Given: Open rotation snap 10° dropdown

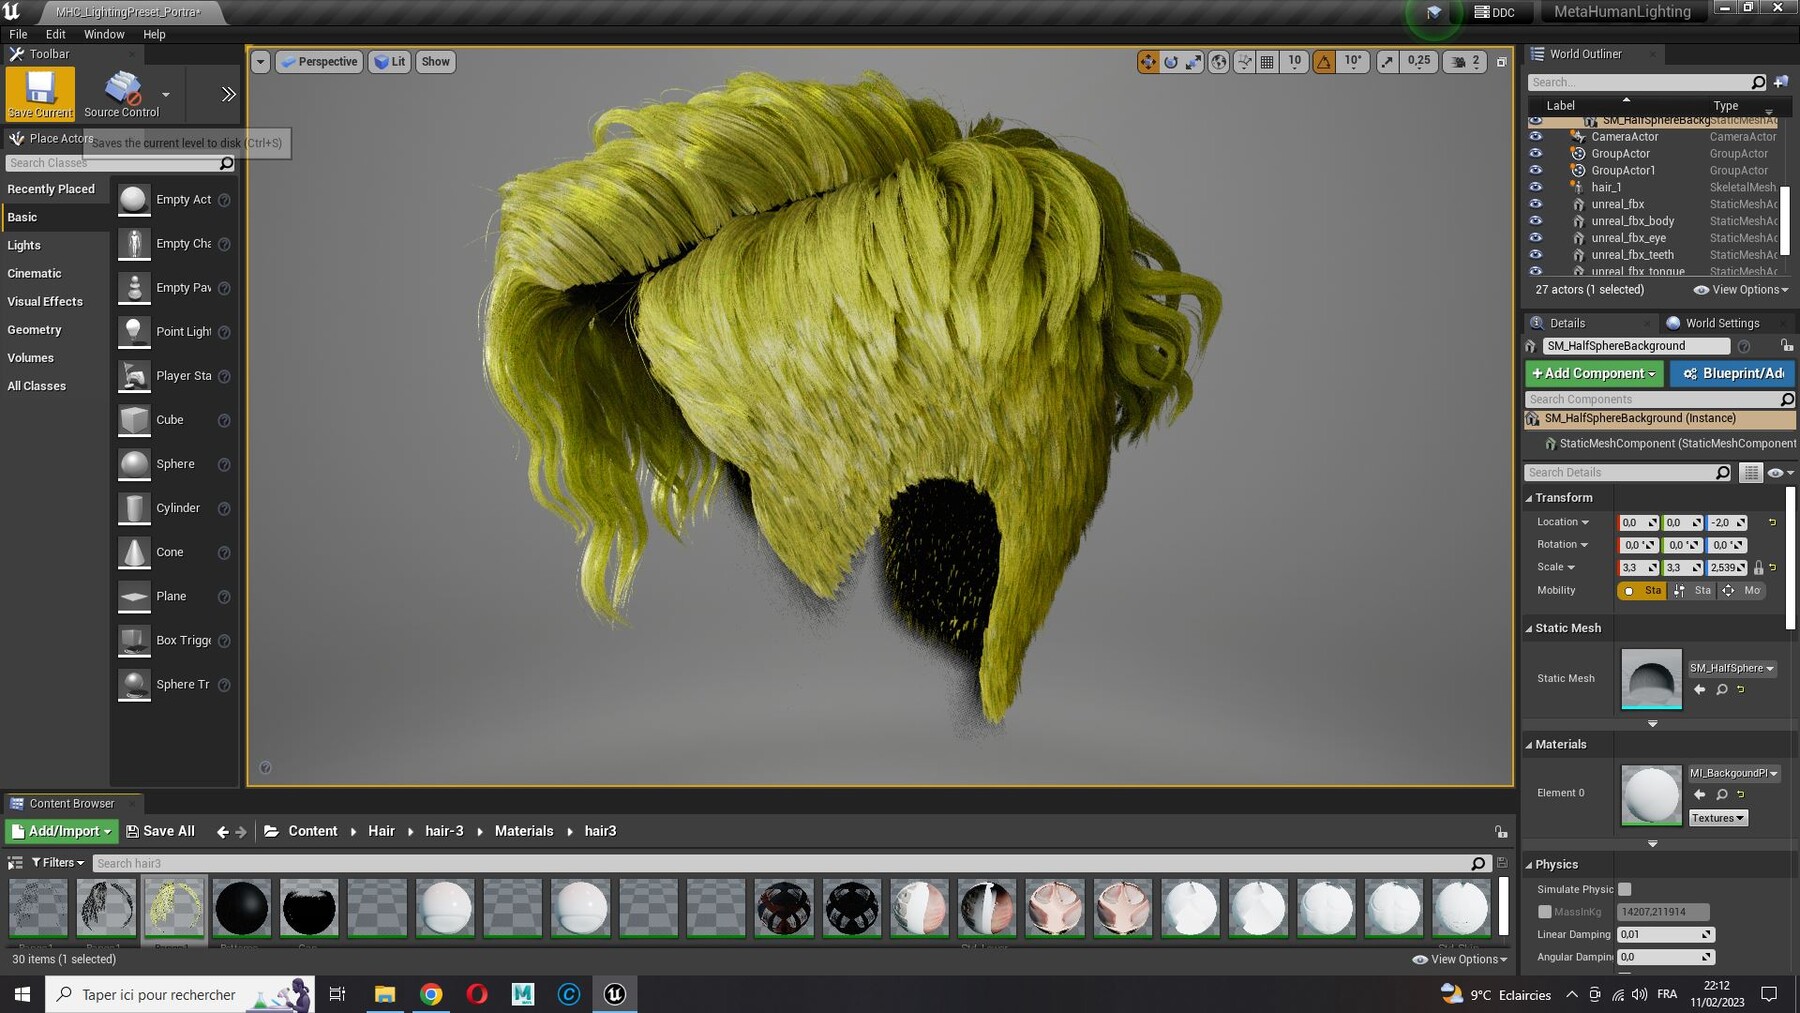Looking at the screenshot, I should [1353, 62].
